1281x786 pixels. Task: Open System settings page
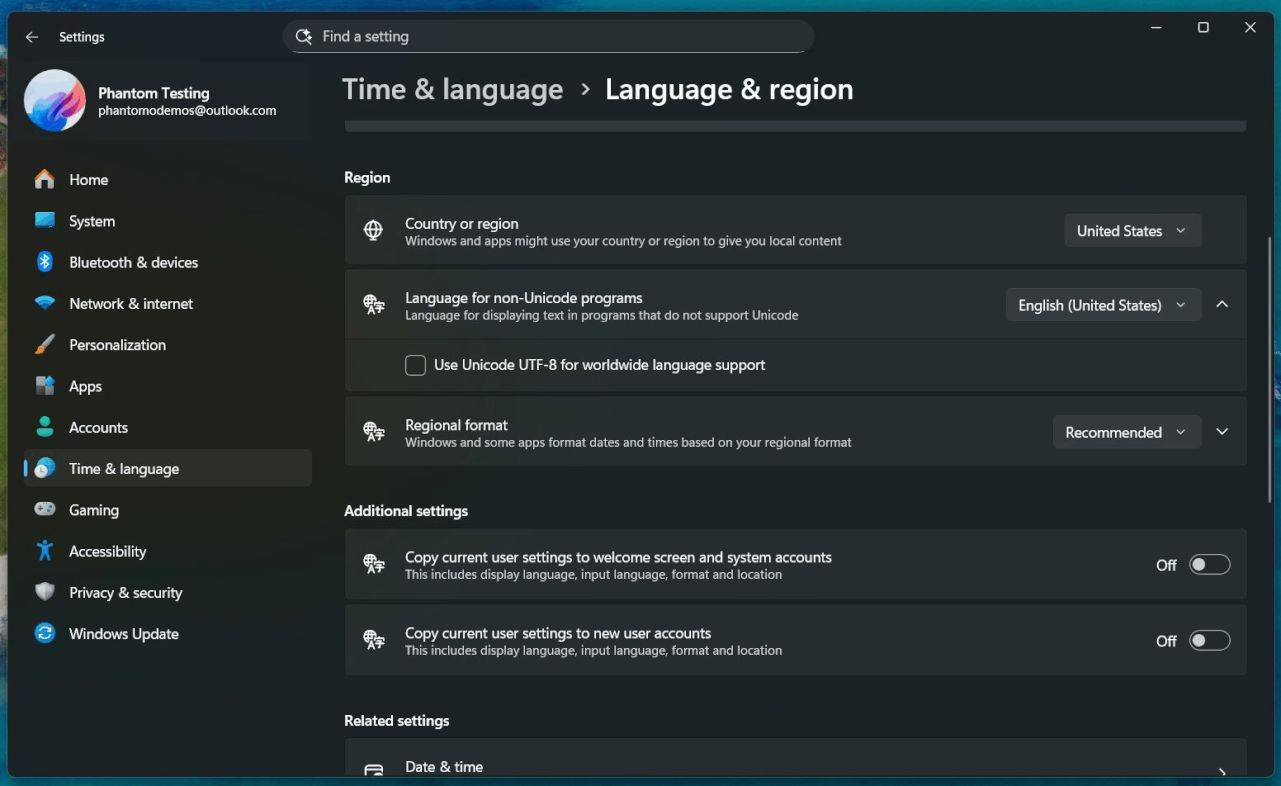[168, 221]
